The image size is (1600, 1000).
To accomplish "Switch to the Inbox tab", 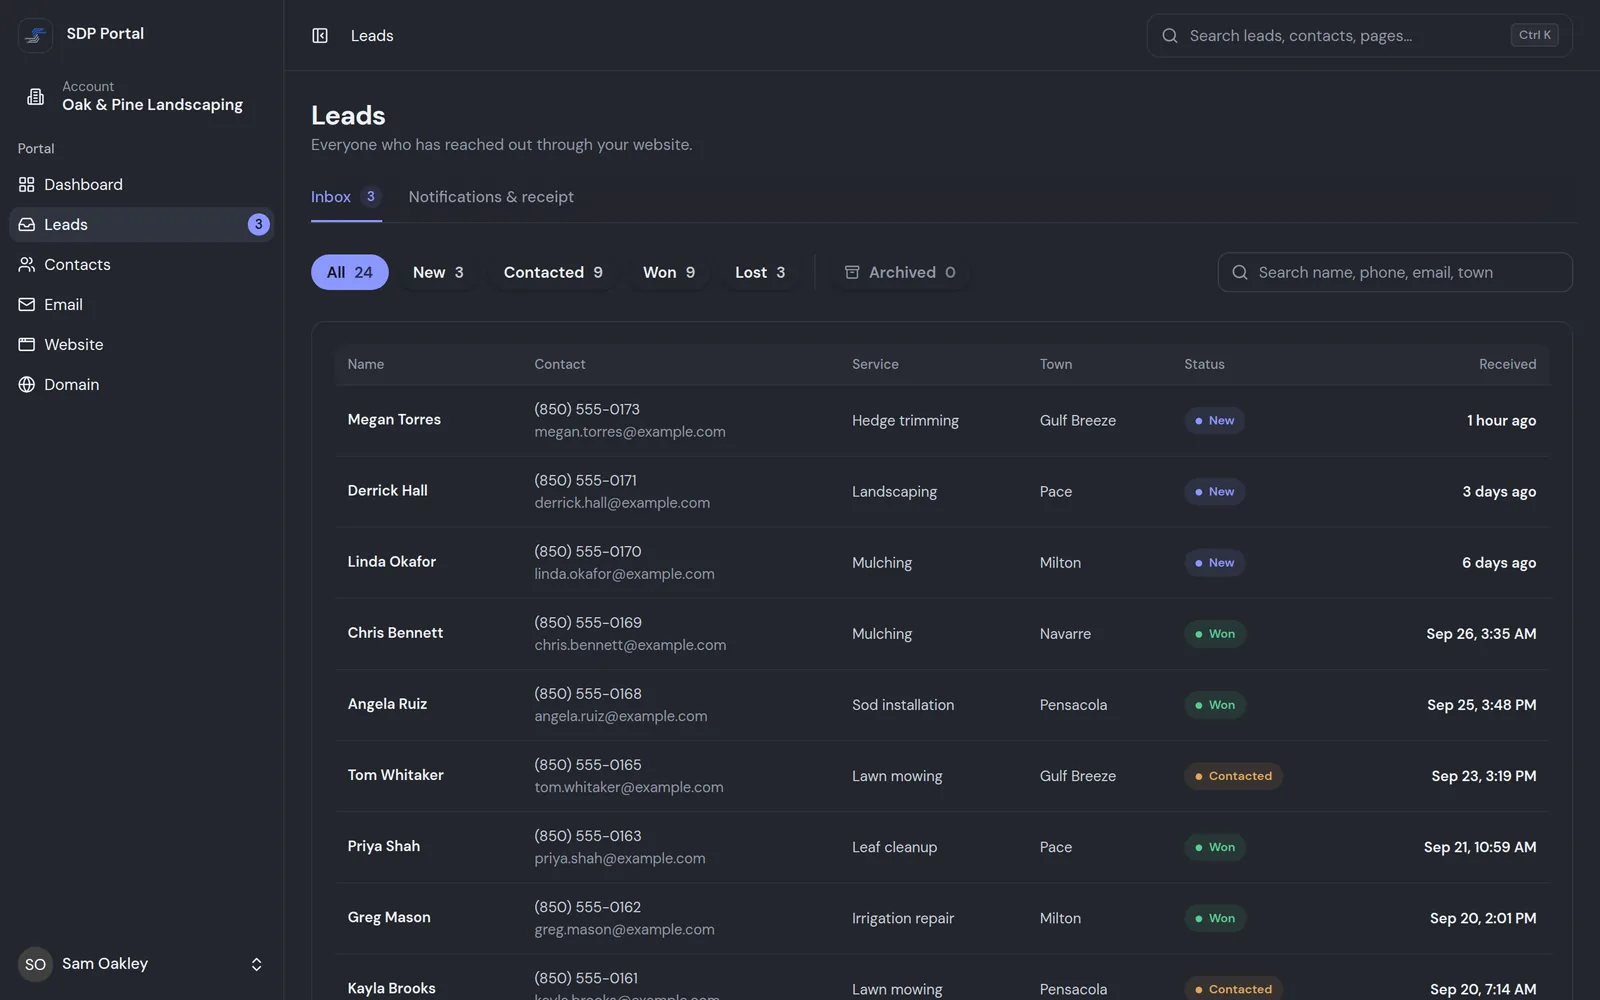I will click(x=346, y=197).
